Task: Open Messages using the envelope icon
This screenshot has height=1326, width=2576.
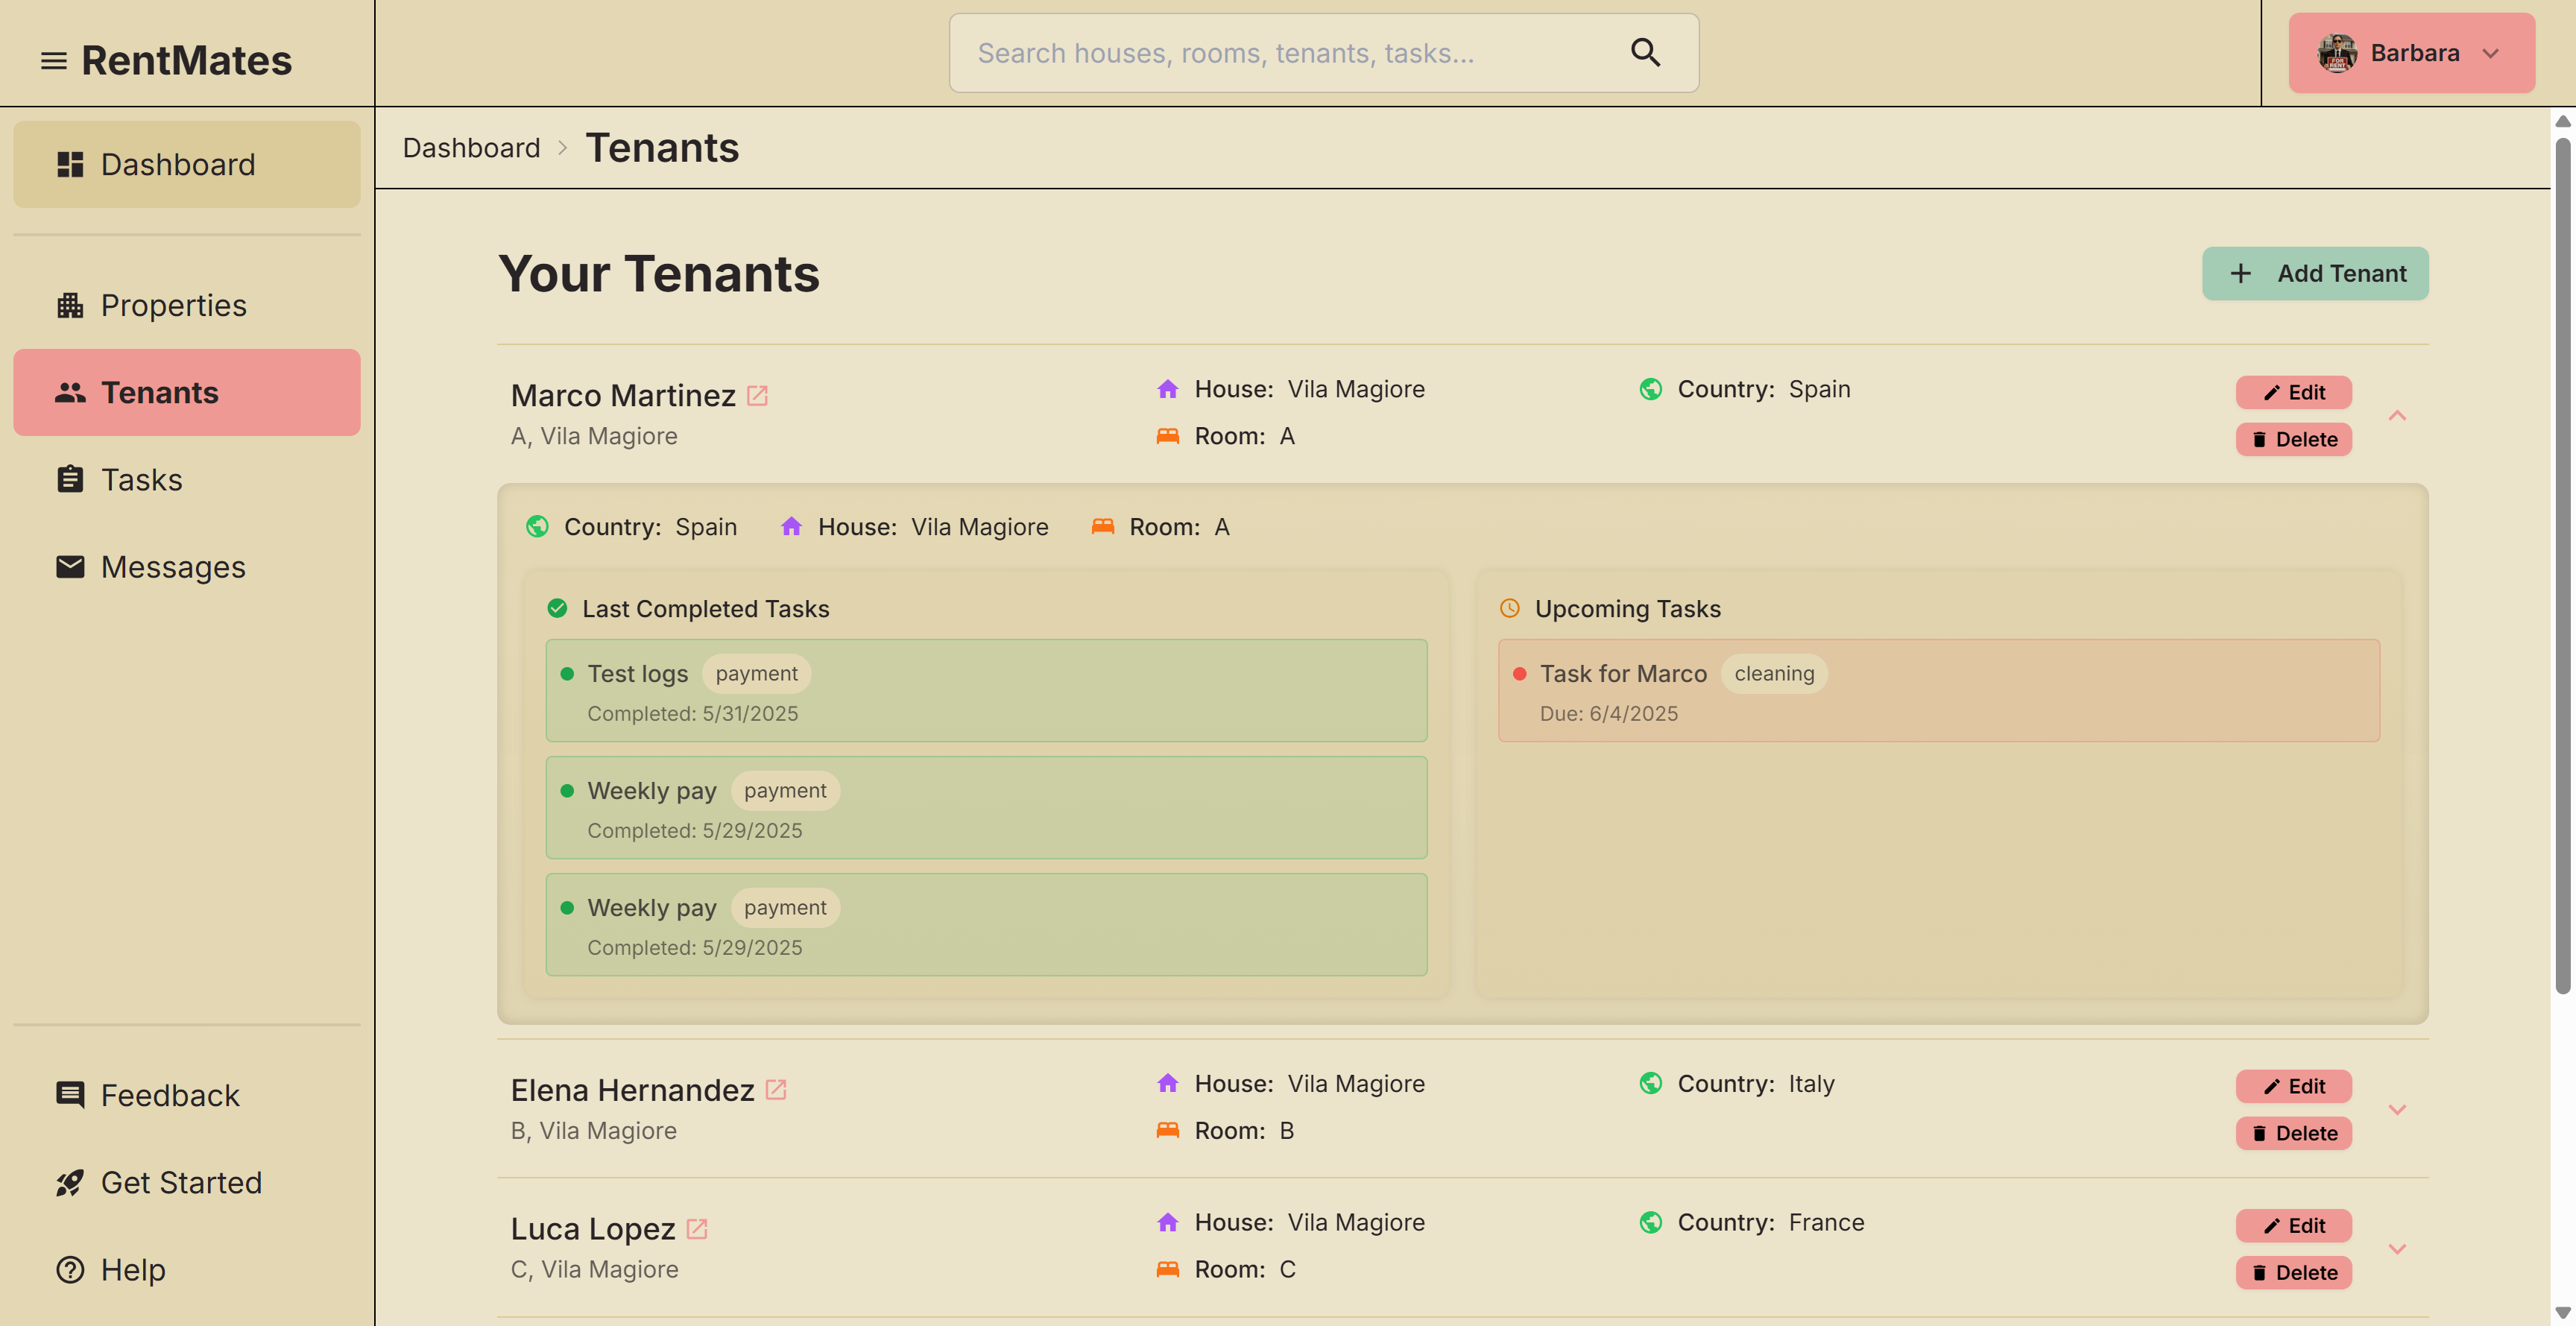Action: [69, 566]
